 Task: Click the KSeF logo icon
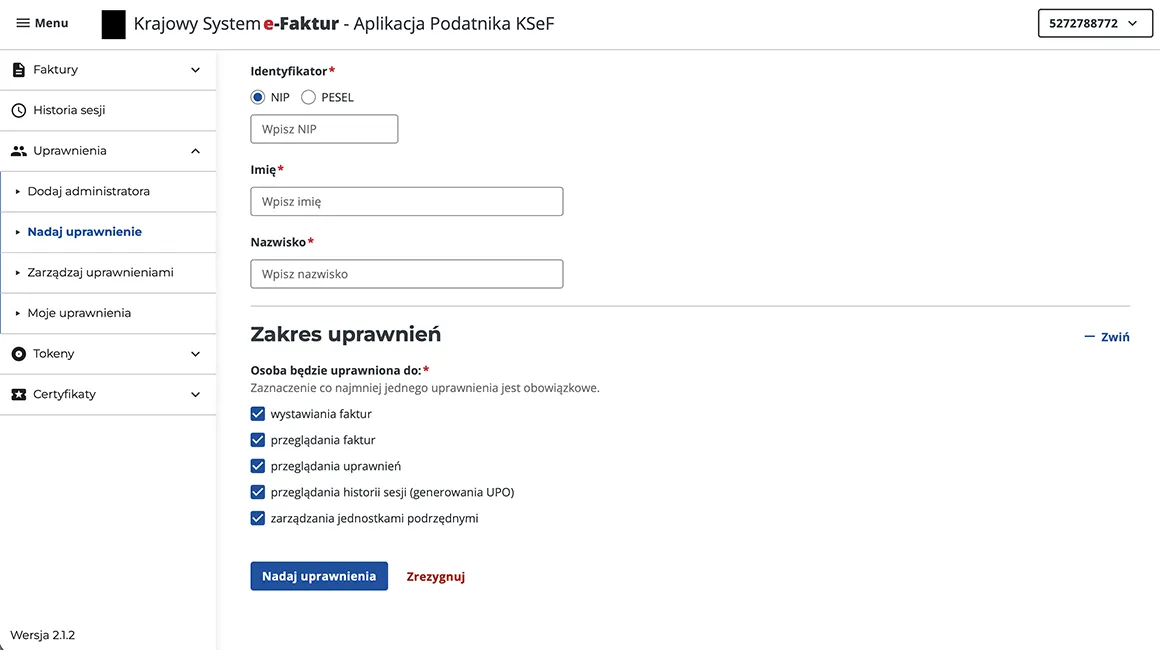(113, 23)
